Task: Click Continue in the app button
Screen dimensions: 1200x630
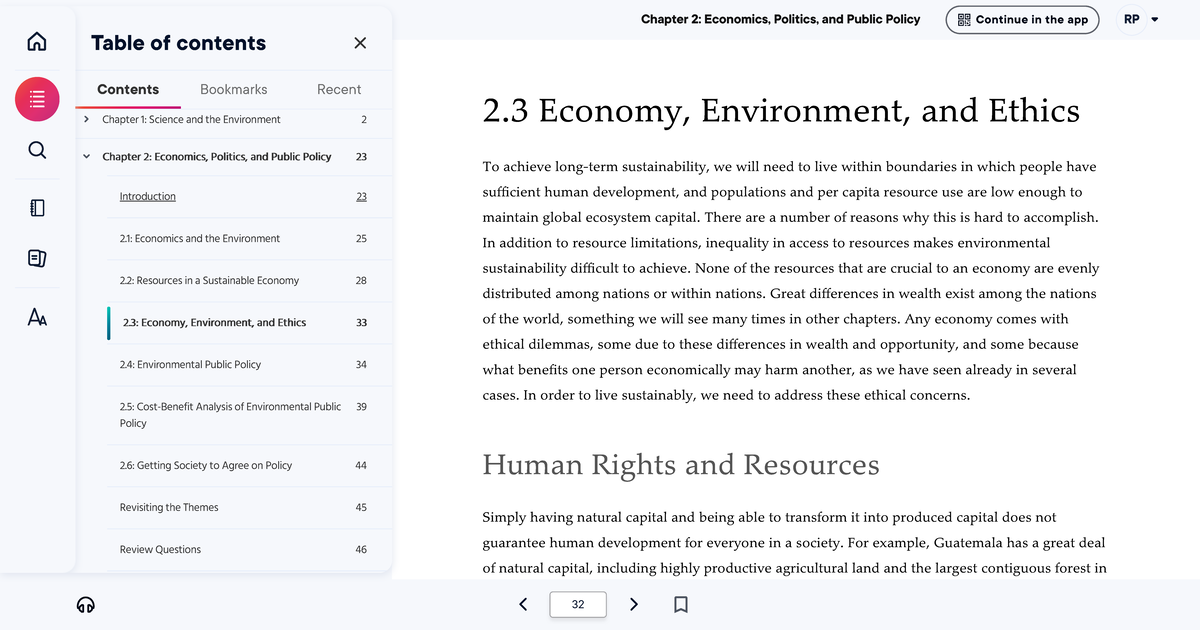Action: click(x=1022, y=19)
